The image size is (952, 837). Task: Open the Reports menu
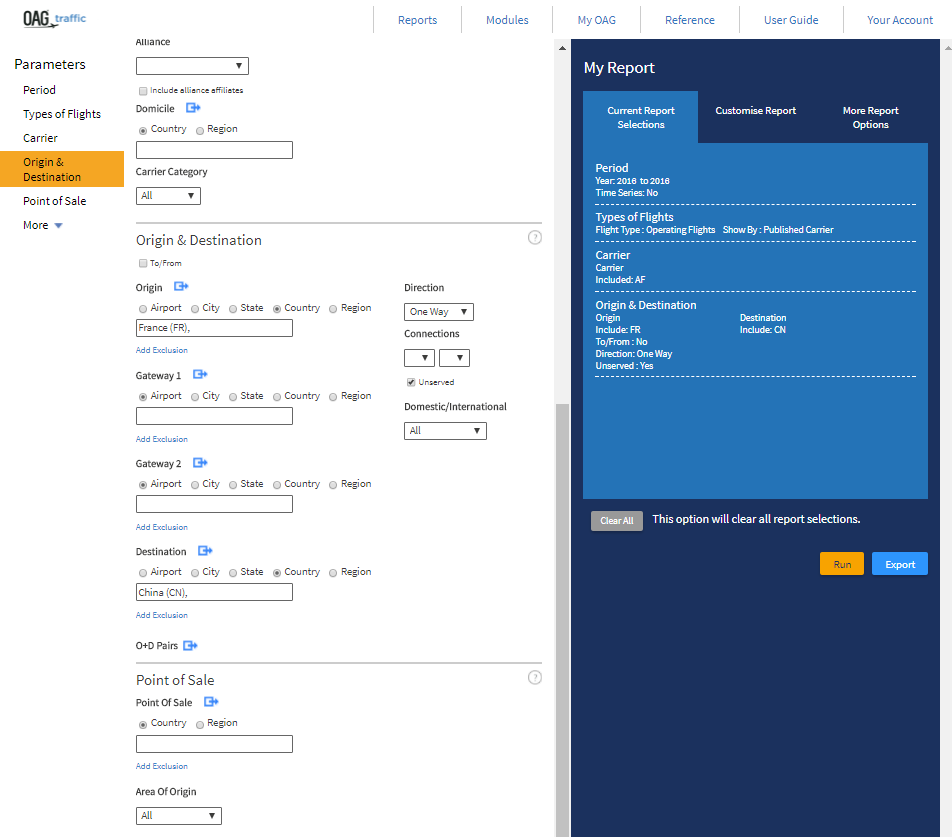click(x=418, y=20)
